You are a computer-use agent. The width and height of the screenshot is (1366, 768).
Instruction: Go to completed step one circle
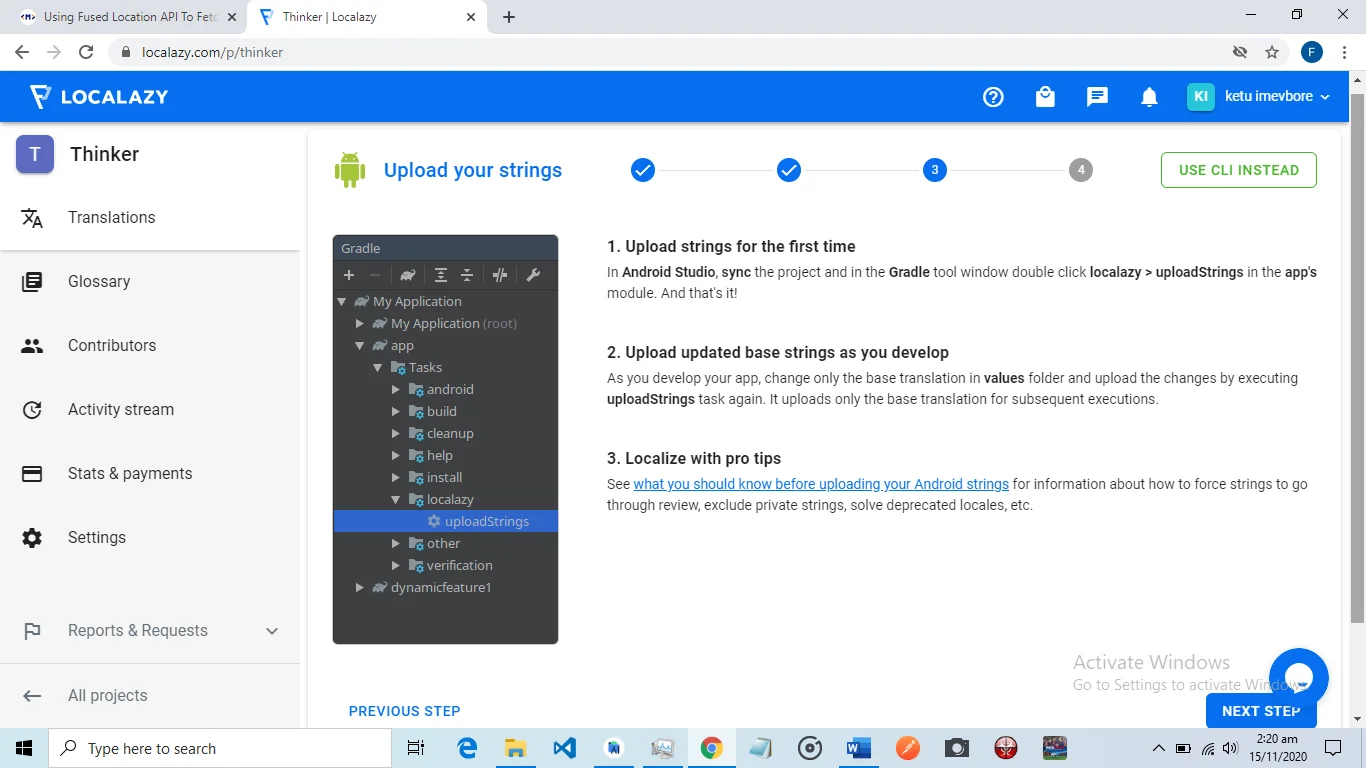click(643, 170)
